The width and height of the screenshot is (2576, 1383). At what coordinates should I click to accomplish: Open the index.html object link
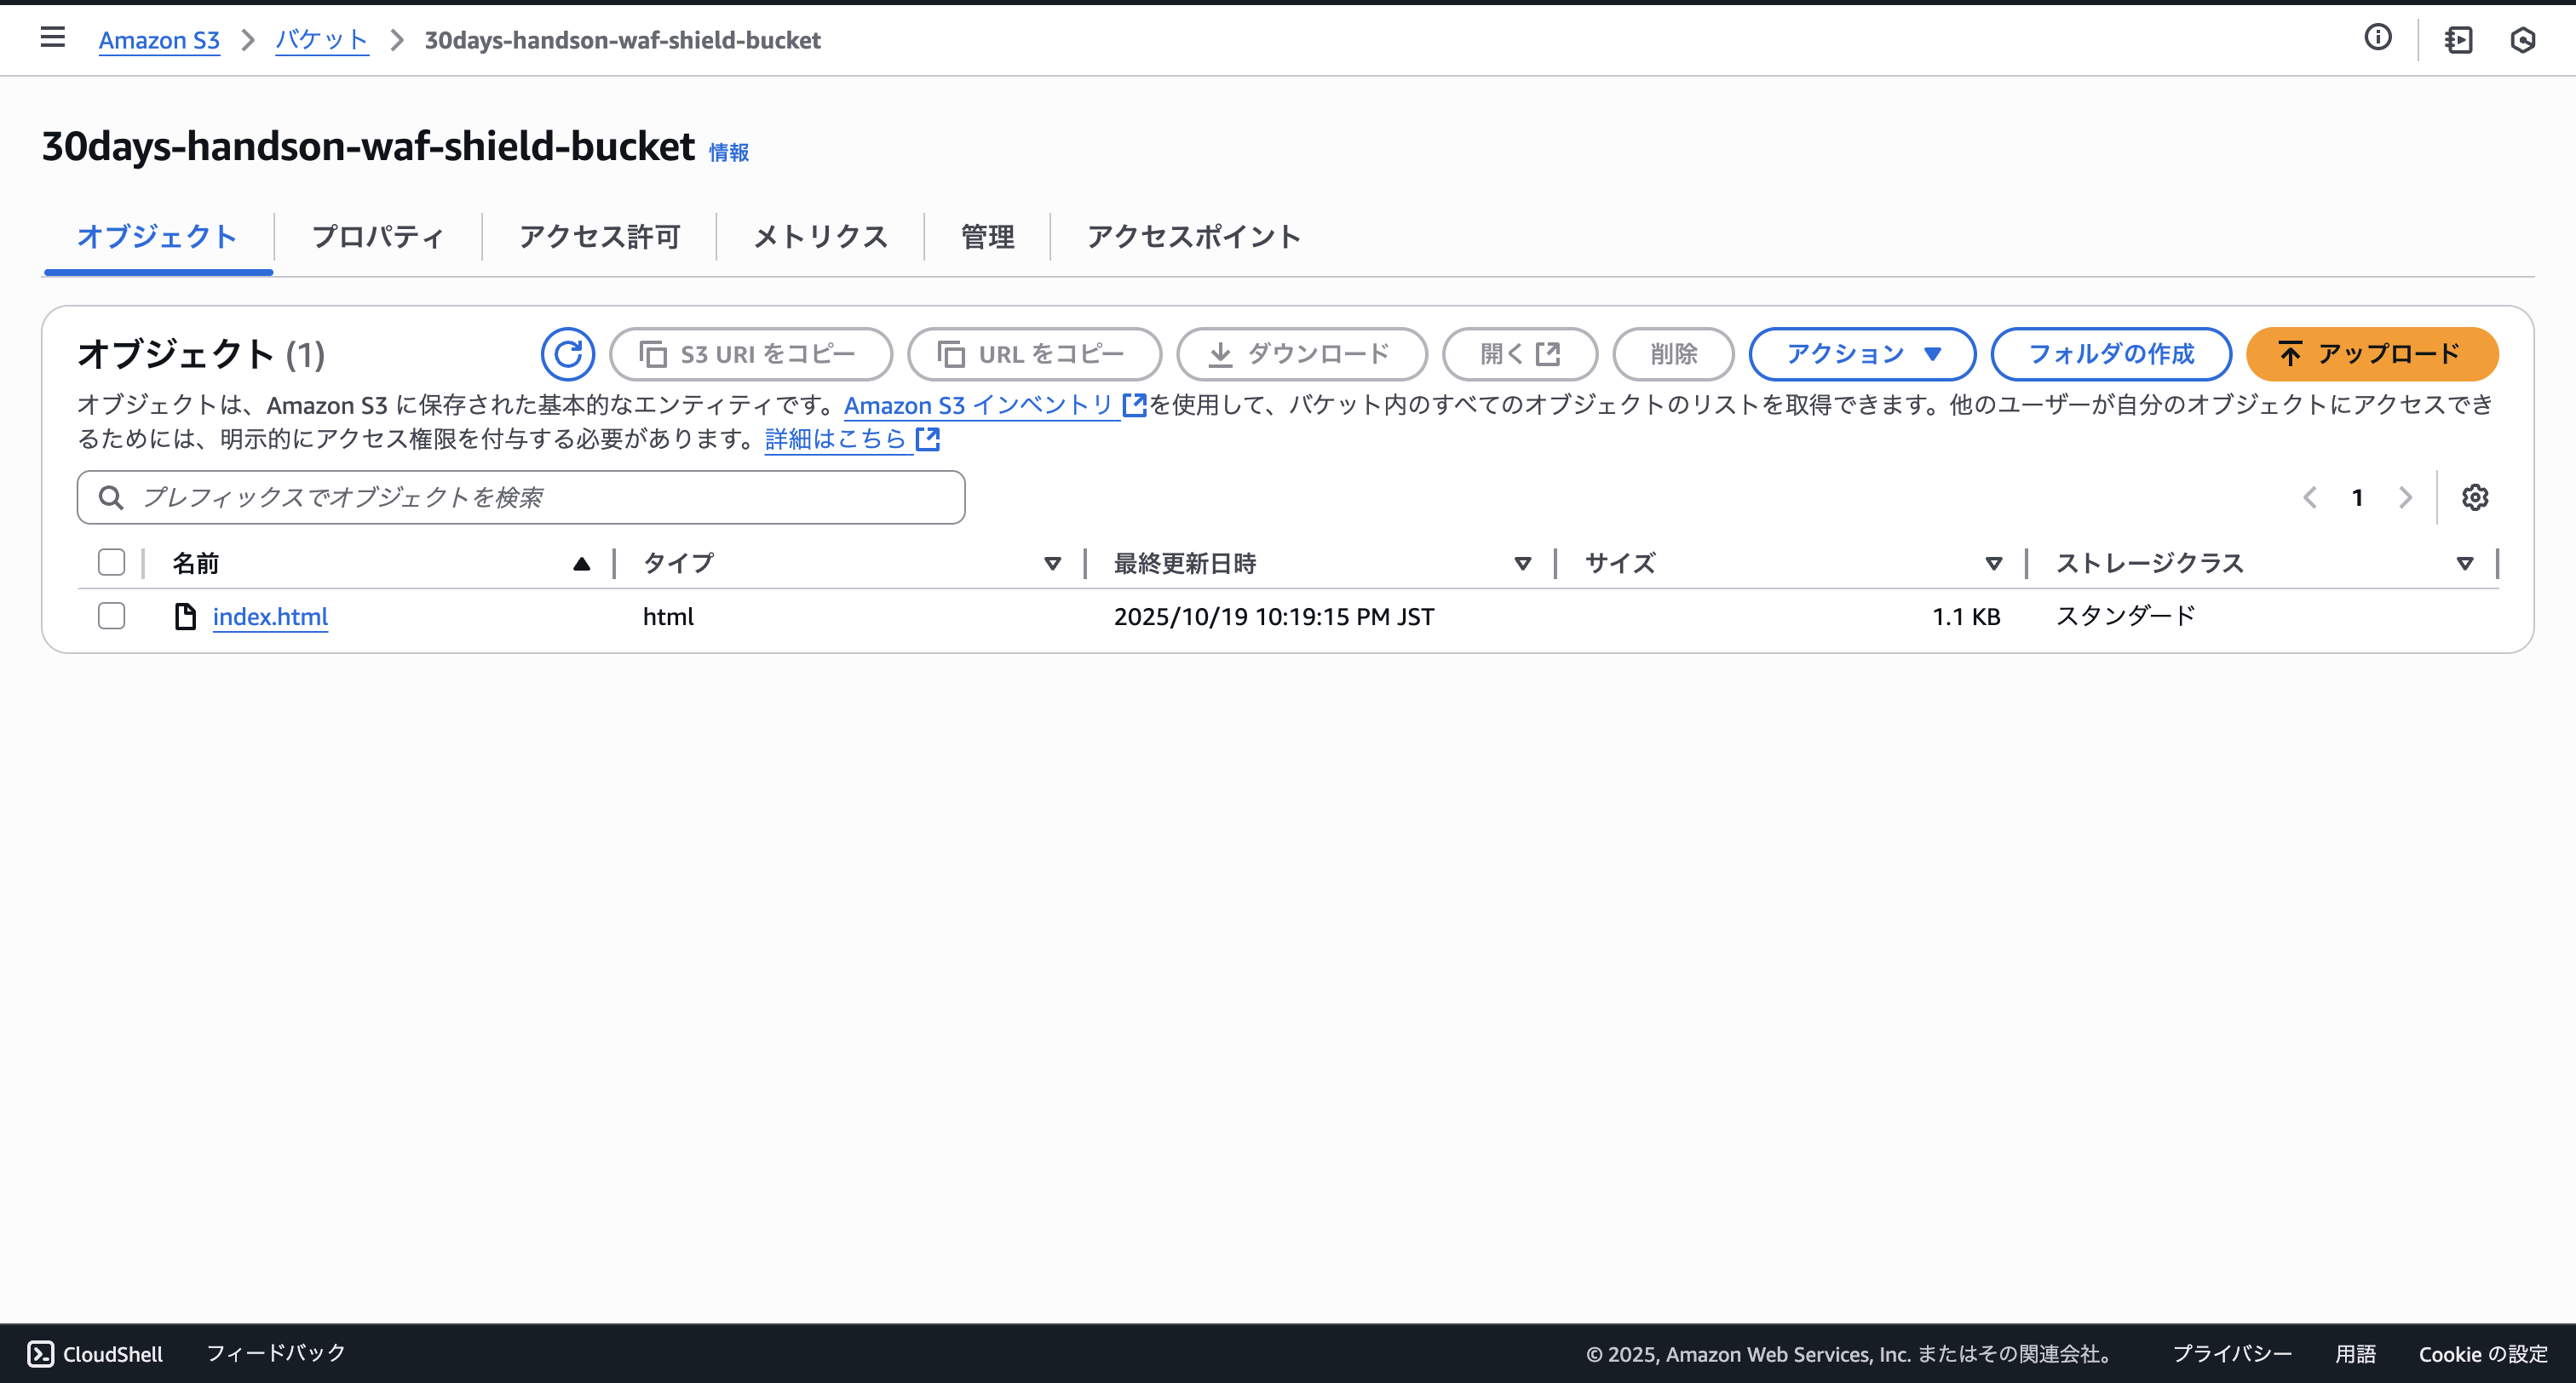click(x=270, y=616)
